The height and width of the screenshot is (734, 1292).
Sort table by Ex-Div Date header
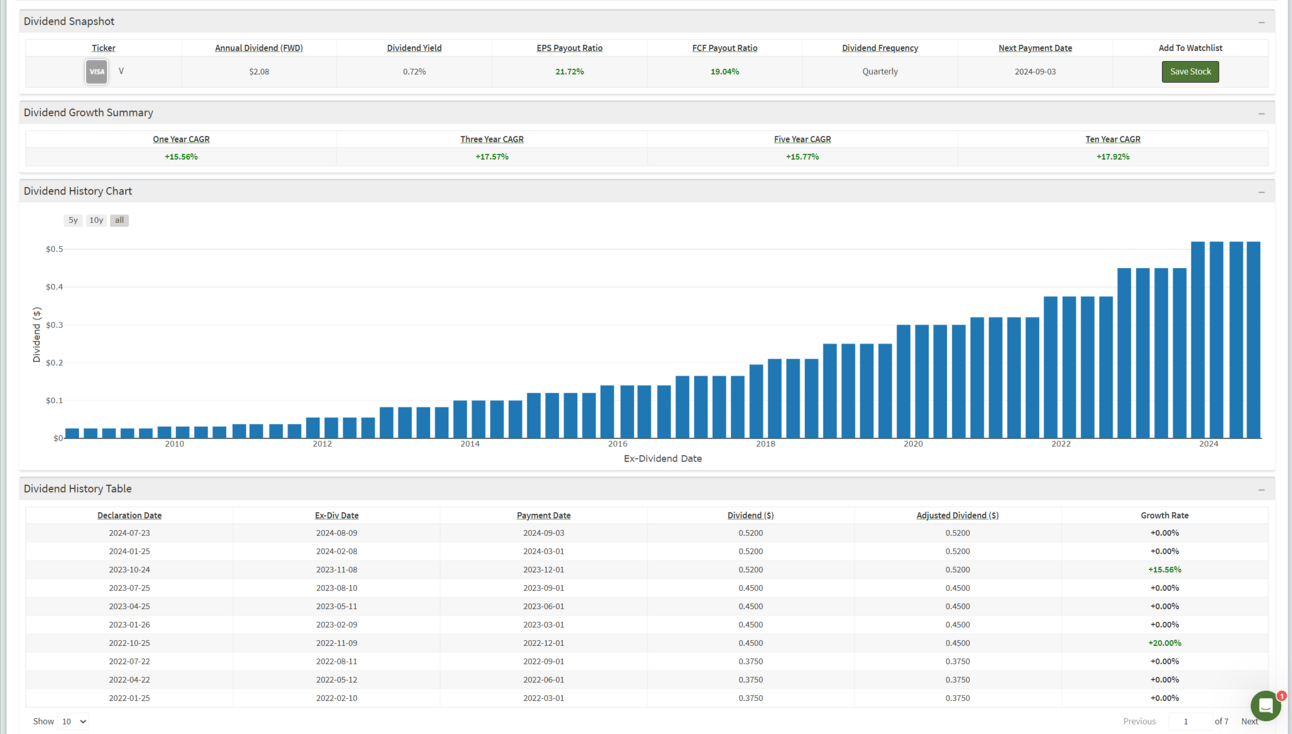point(336,516)
